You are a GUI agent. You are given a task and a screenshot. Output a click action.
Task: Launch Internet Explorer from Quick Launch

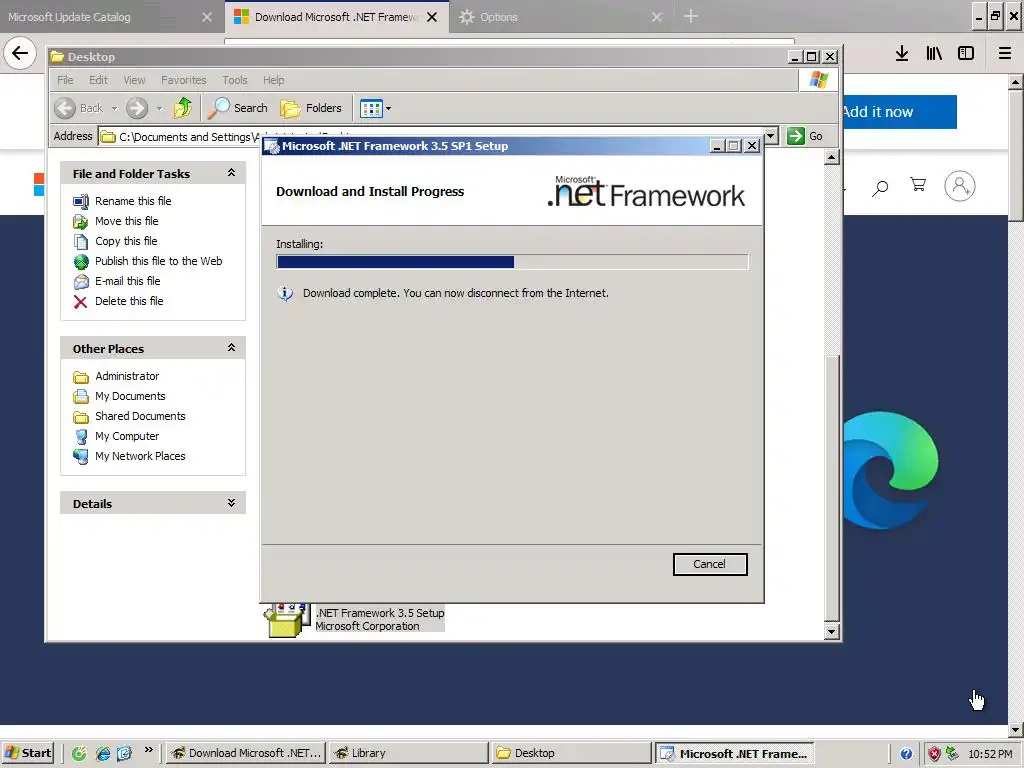click(x=102, y=753)
